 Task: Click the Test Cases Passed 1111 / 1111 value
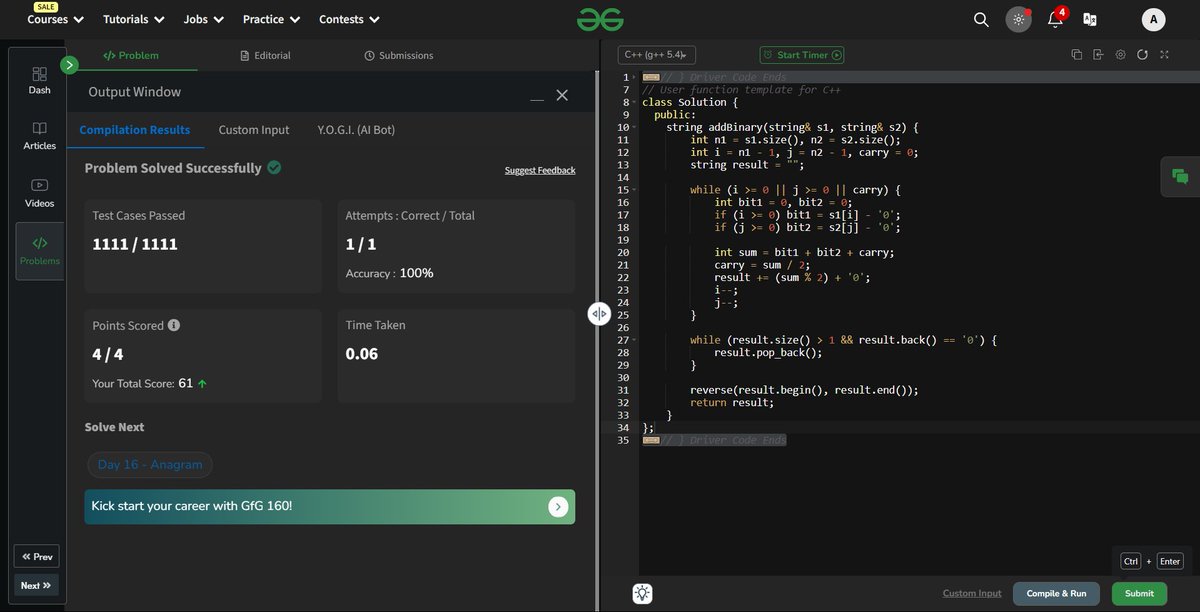tap(135, 244)
